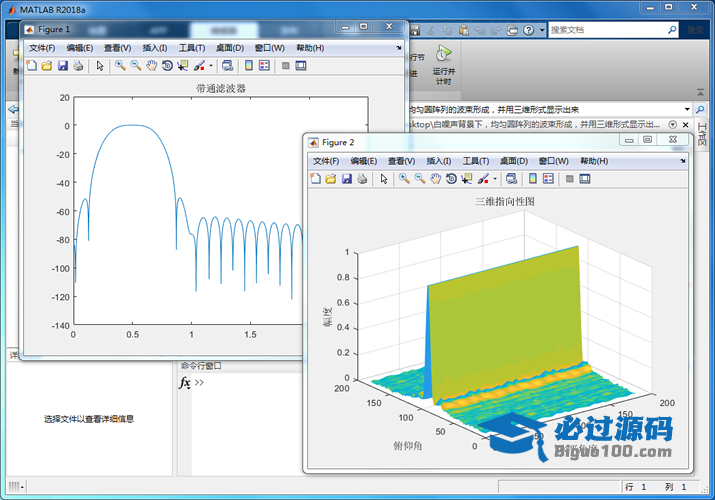Select the Pan hand tool in Figure 2

pos(435,179)
